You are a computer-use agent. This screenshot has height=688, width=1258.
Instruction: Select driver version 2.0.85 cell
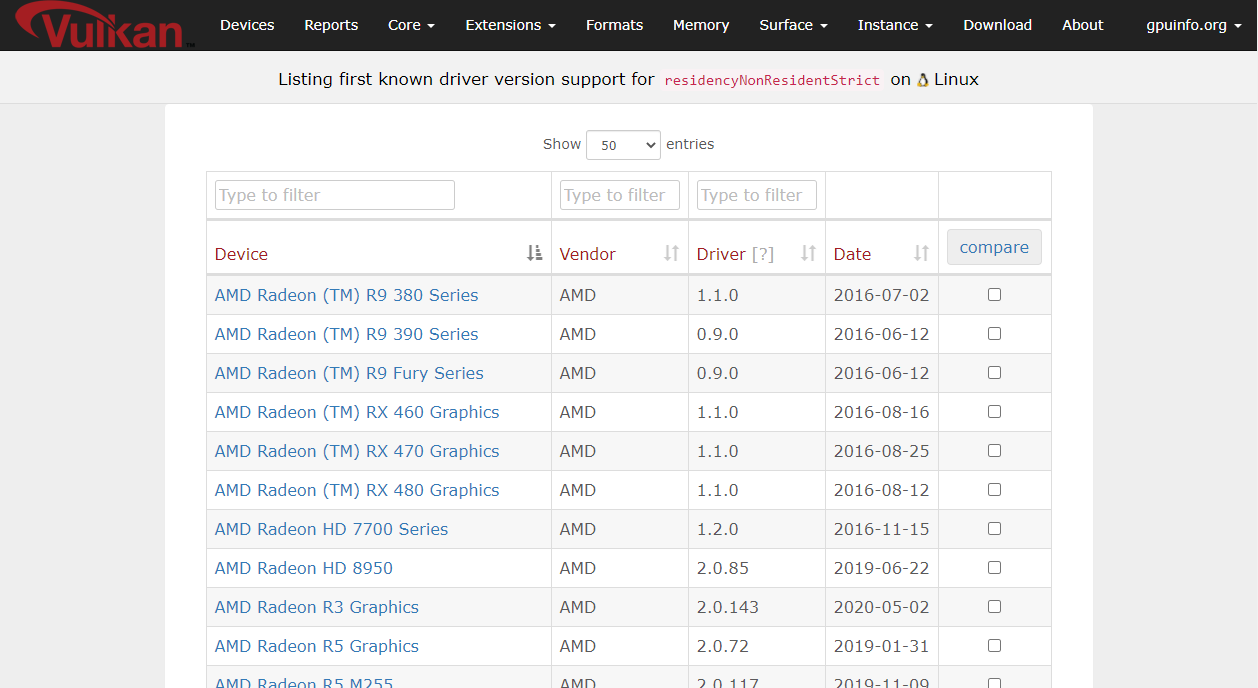[x=757, y=568]
